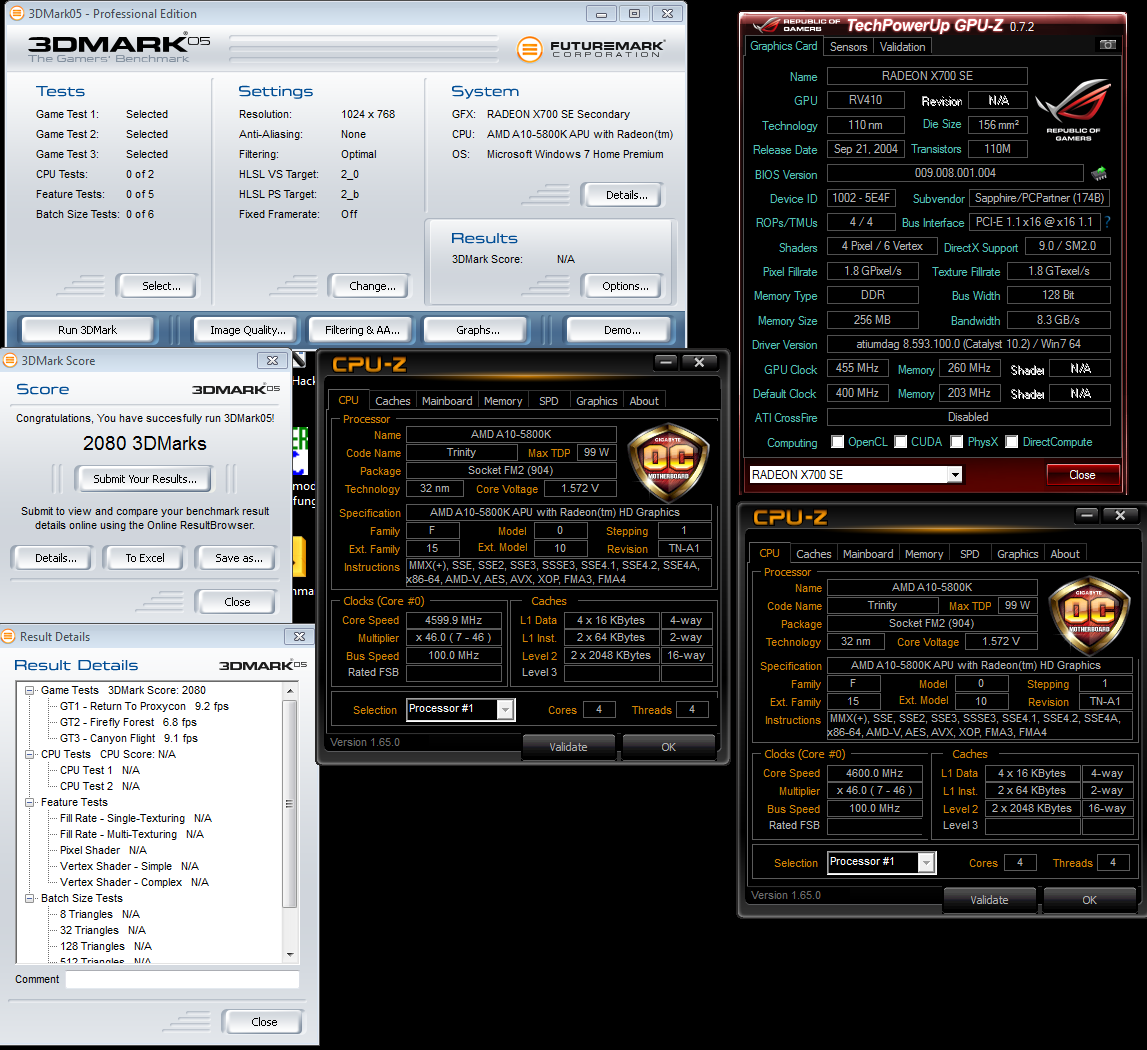Select Fill Rate - Multi-Texturing row

[132, 834]
